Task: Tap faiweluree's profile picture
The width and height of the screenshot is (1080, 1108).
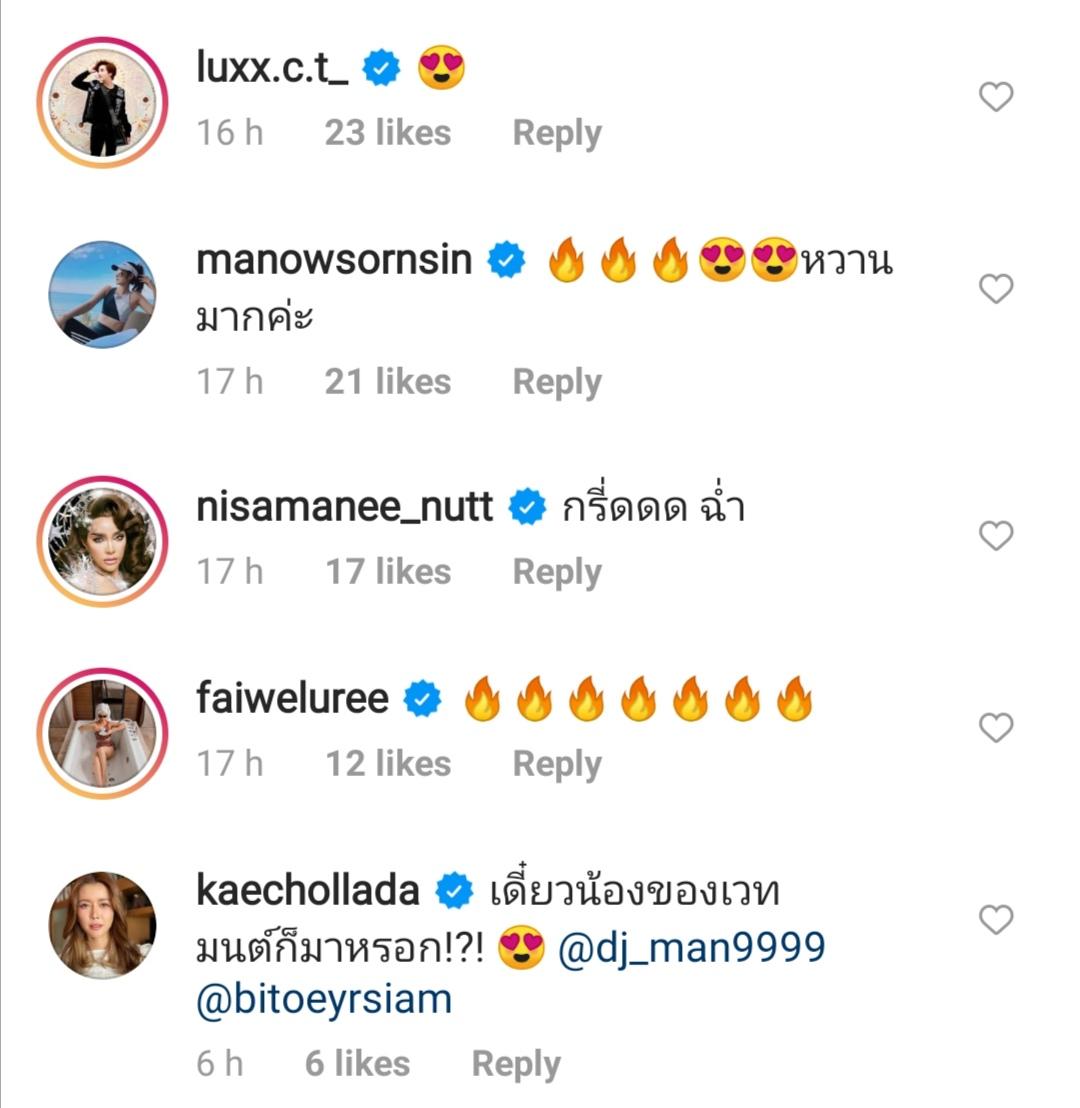Action: coord(102,733)
